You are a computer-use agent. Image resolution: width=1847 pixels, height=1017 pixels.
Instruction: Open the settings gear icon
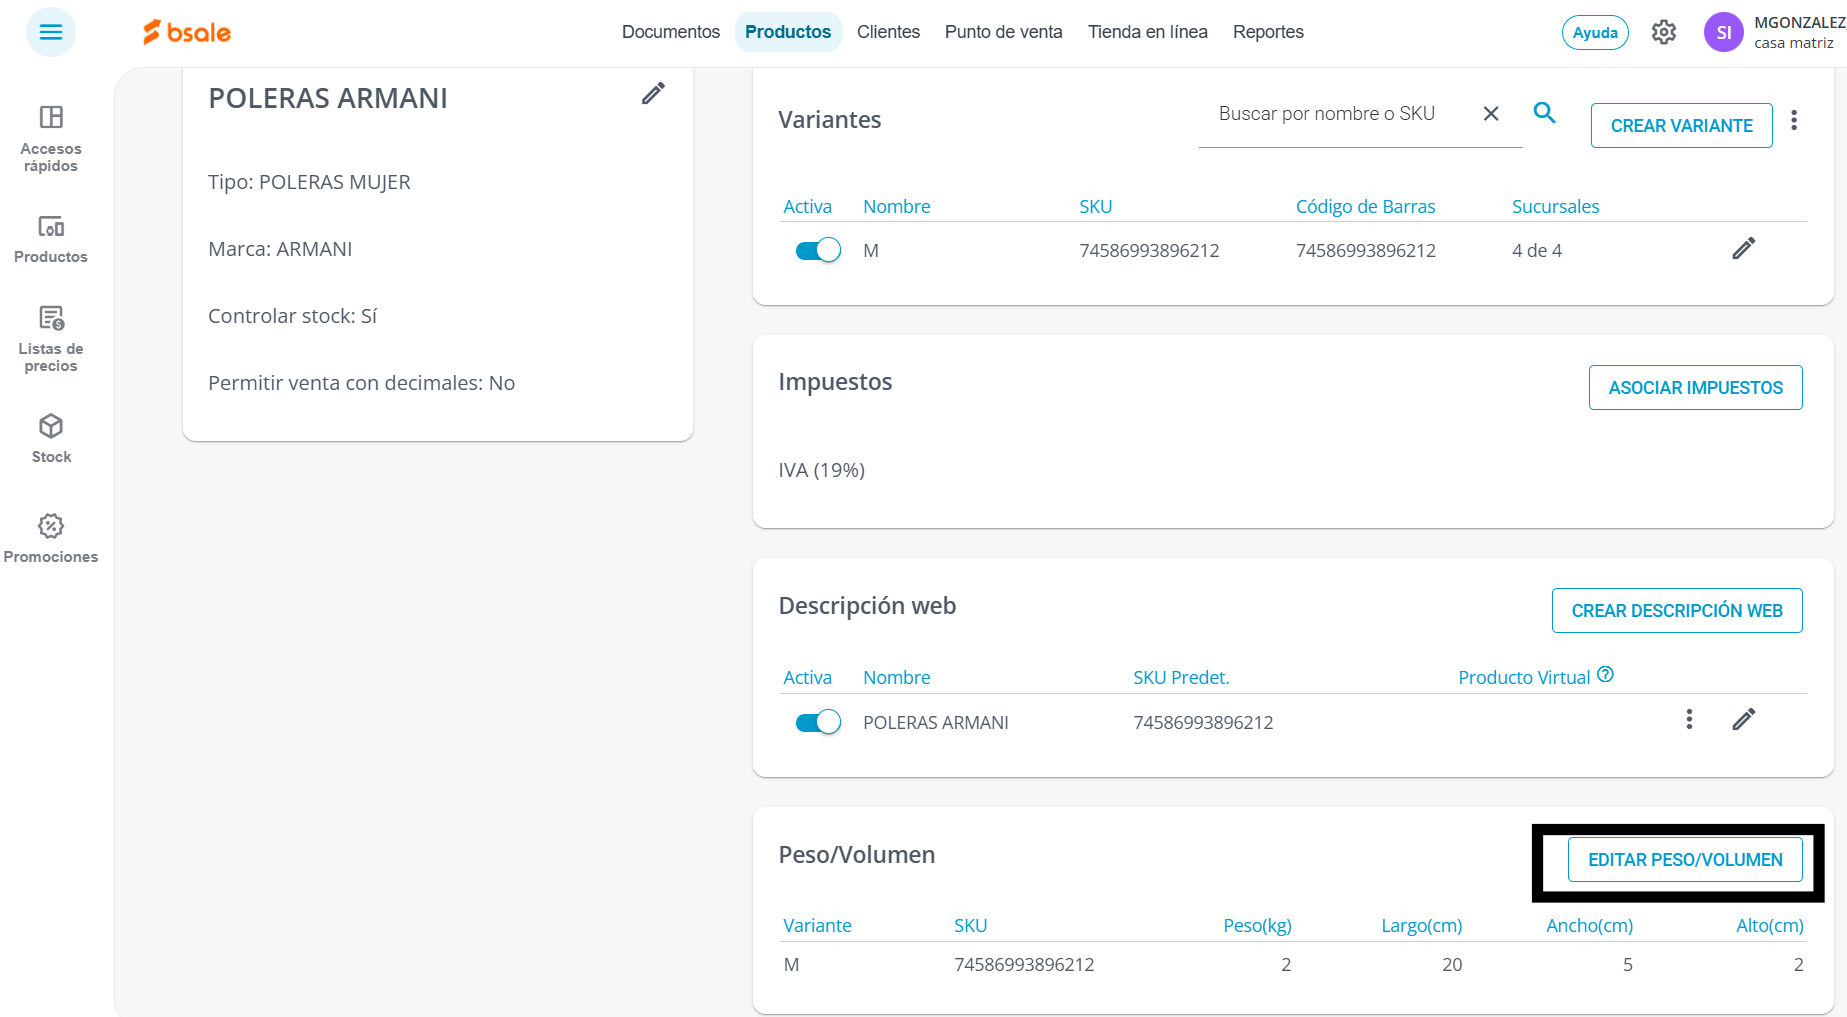(1664, 32)
